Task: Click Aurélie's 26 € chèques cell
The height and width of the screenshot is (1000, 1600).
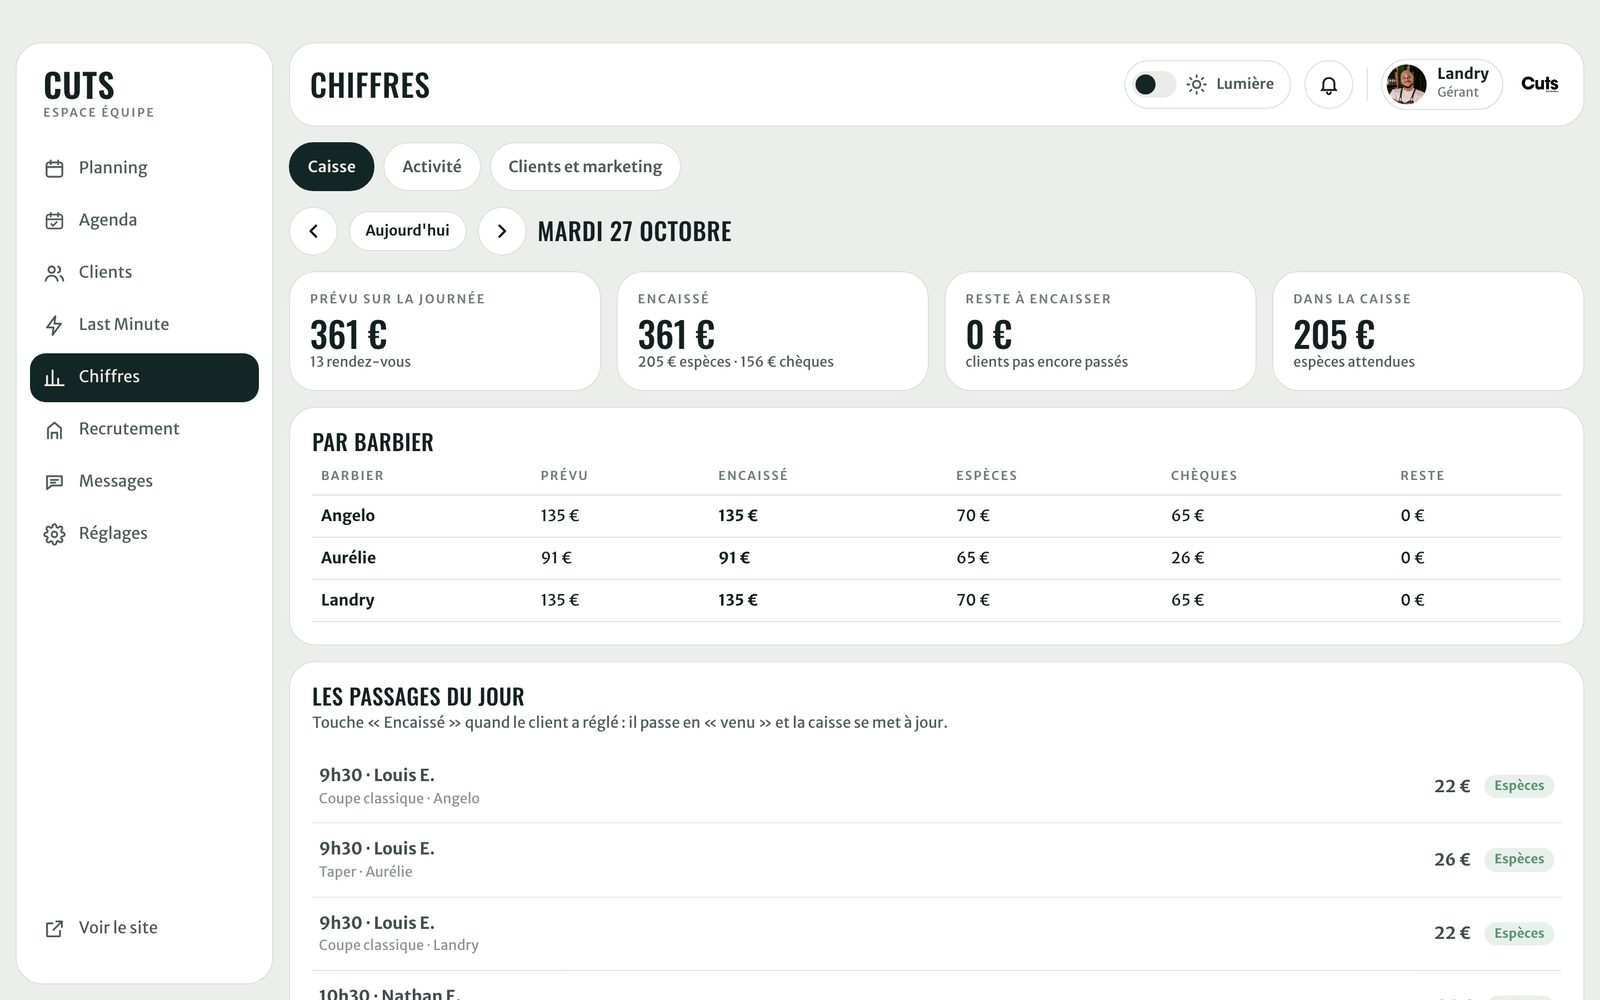Action: point(1187,558)
